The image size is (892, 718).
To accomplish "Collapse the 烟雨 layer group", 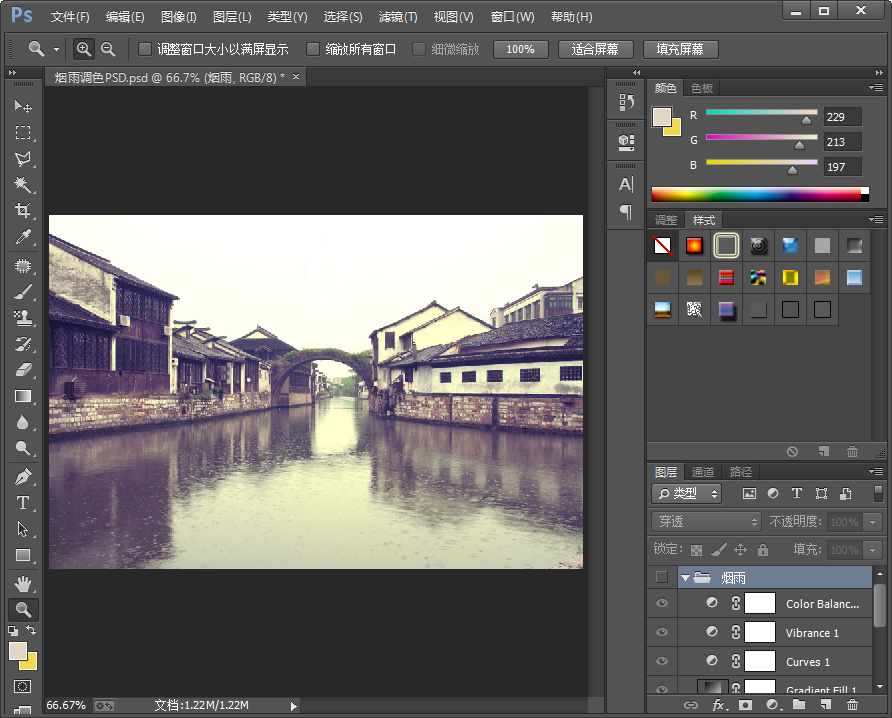I will pos(685,577).
